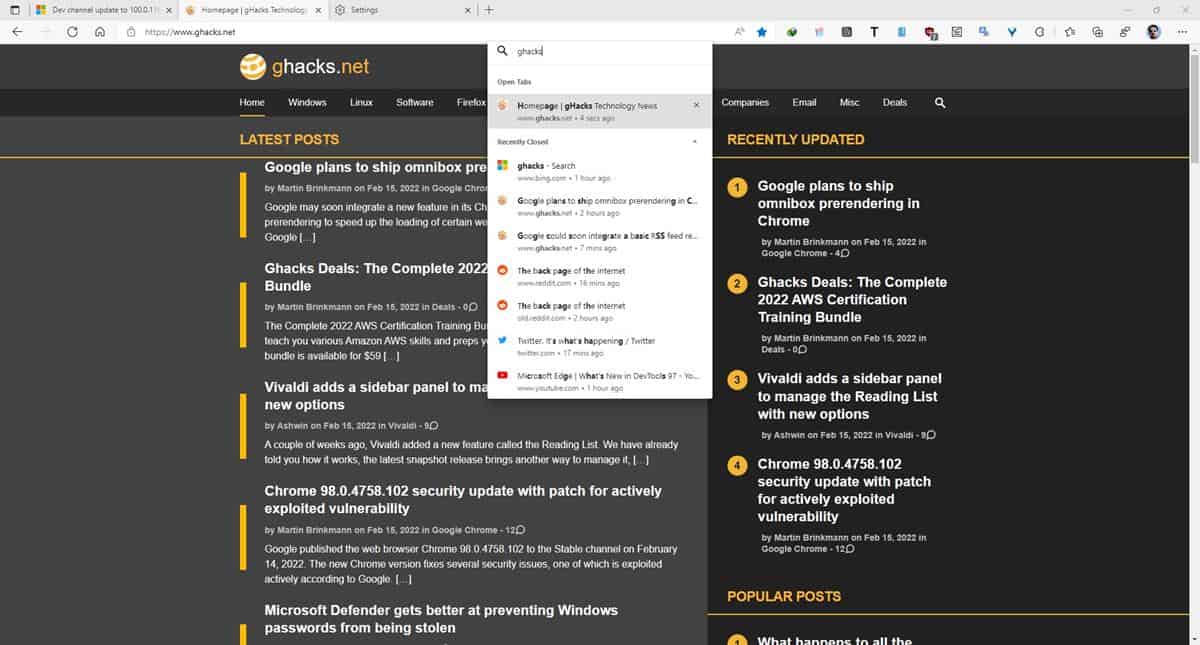The width and height of the screenshot is (1200, 645).
Task: Dismiss the Homepage open tab suggestion
Action: tap(696, 105)
